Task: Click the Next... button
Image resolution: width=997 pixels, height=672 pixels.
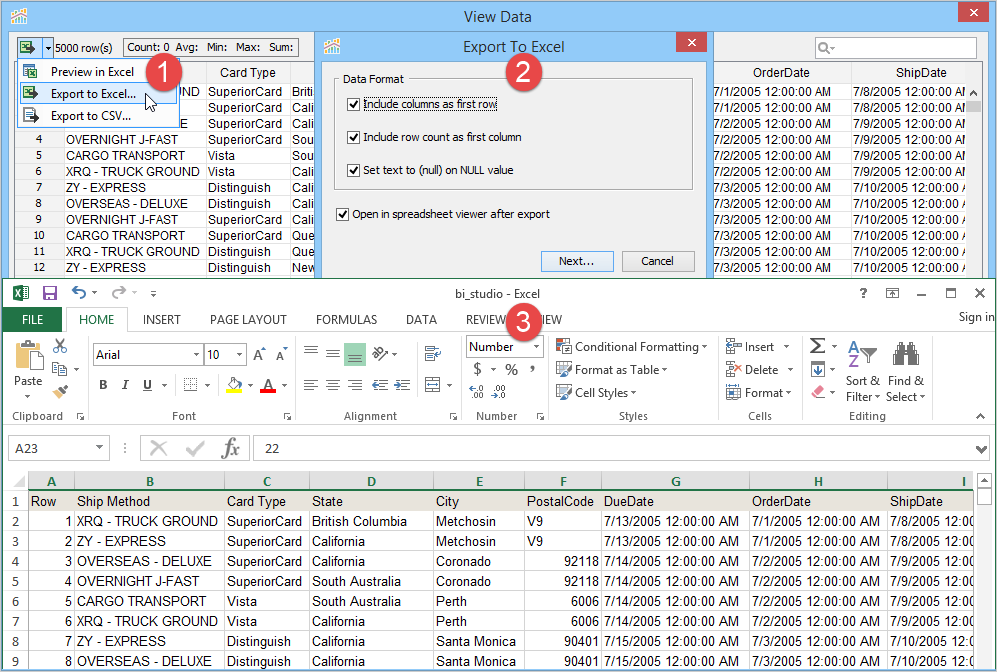Action: coord(577,261)
